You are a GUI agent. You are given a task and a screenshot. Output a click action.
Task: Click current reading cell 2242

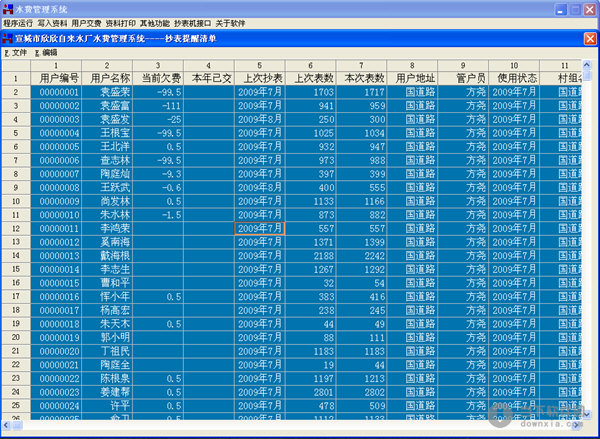point(362,256)
